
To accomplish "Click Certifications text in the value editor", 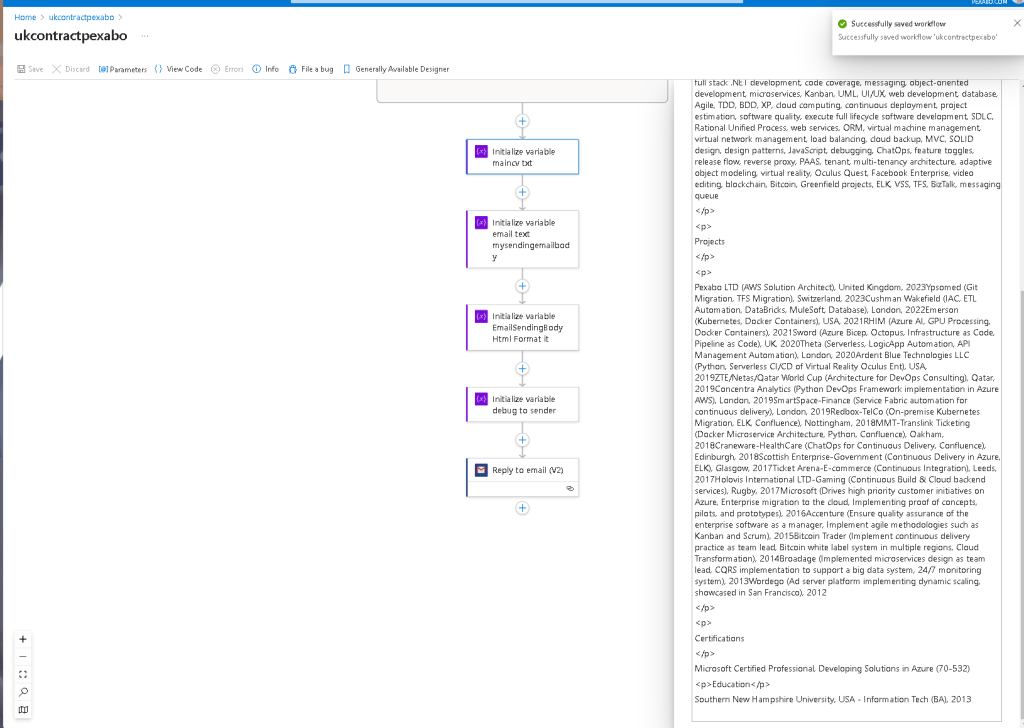I will point(719,639).
